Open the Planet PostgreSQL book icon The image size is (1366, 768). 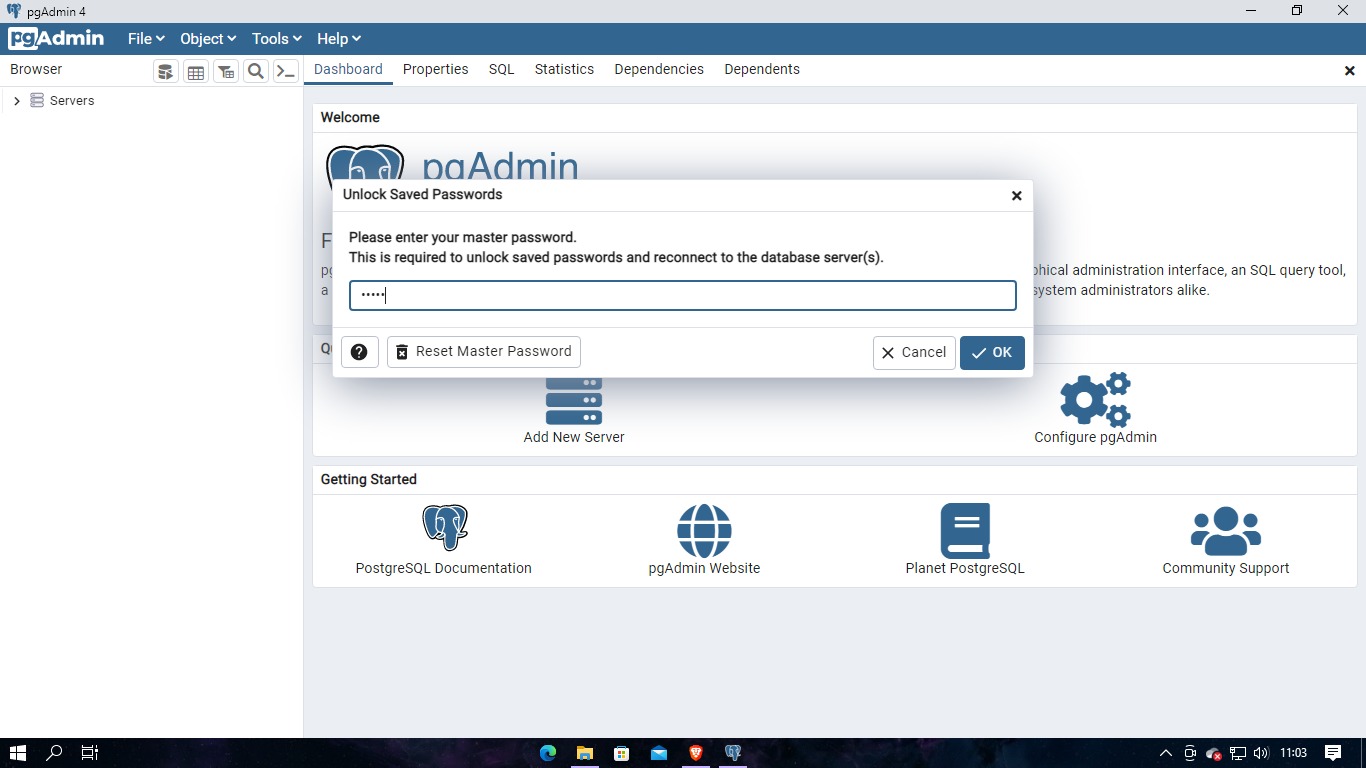coord(965,531)
